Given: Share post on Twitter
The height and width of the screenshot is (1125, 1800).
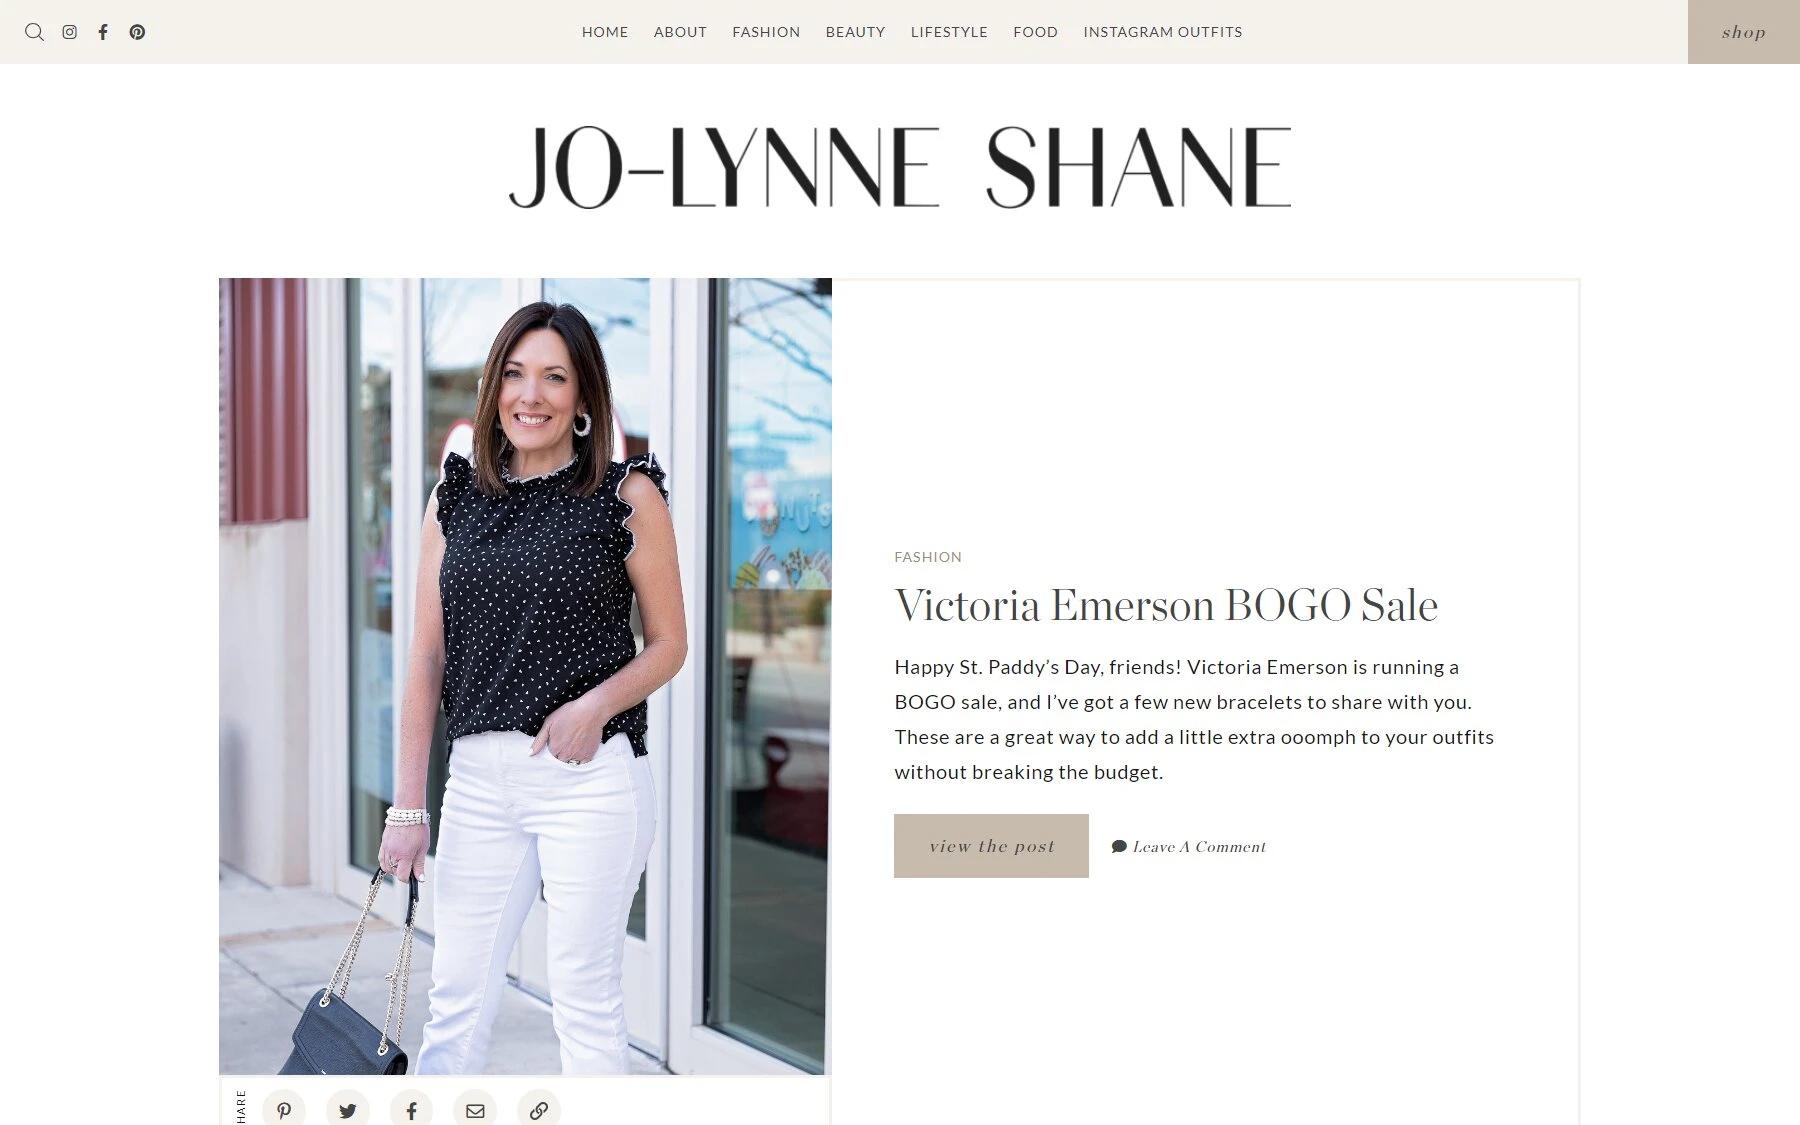Looking at the screenshot, I should point(347,1110).
